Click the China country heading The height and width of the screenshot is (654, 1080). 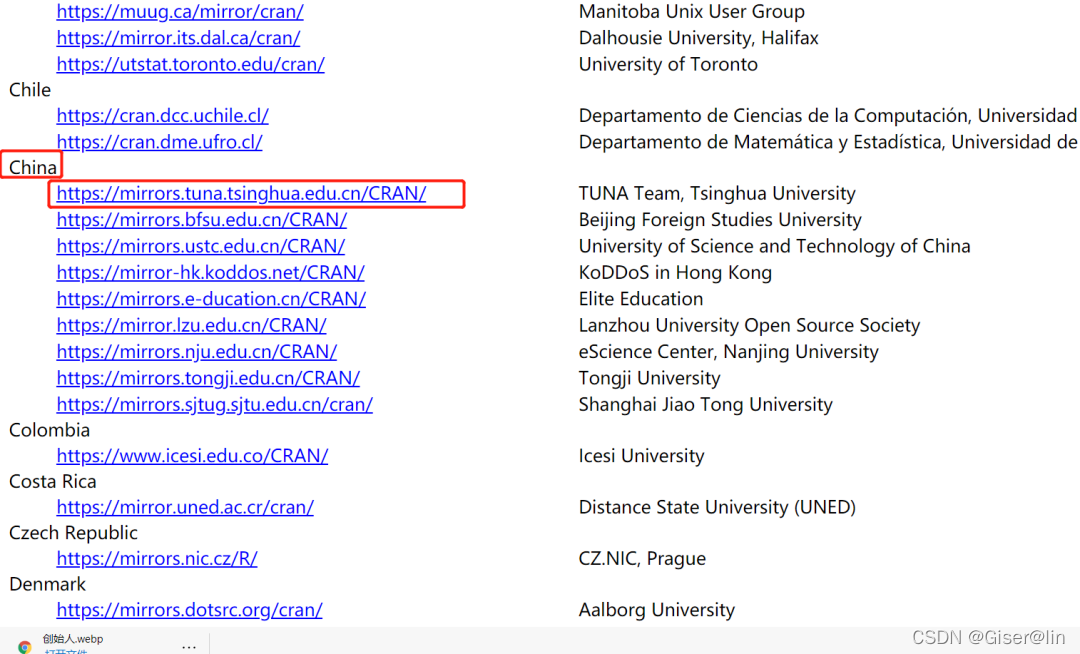click(x=32, y=167)
